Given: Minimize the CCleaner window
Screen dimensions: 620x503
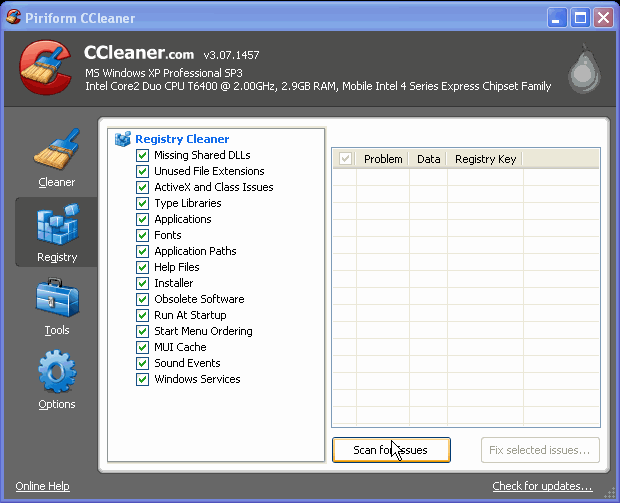Looking at the screenshot, I should coord(557,17).
